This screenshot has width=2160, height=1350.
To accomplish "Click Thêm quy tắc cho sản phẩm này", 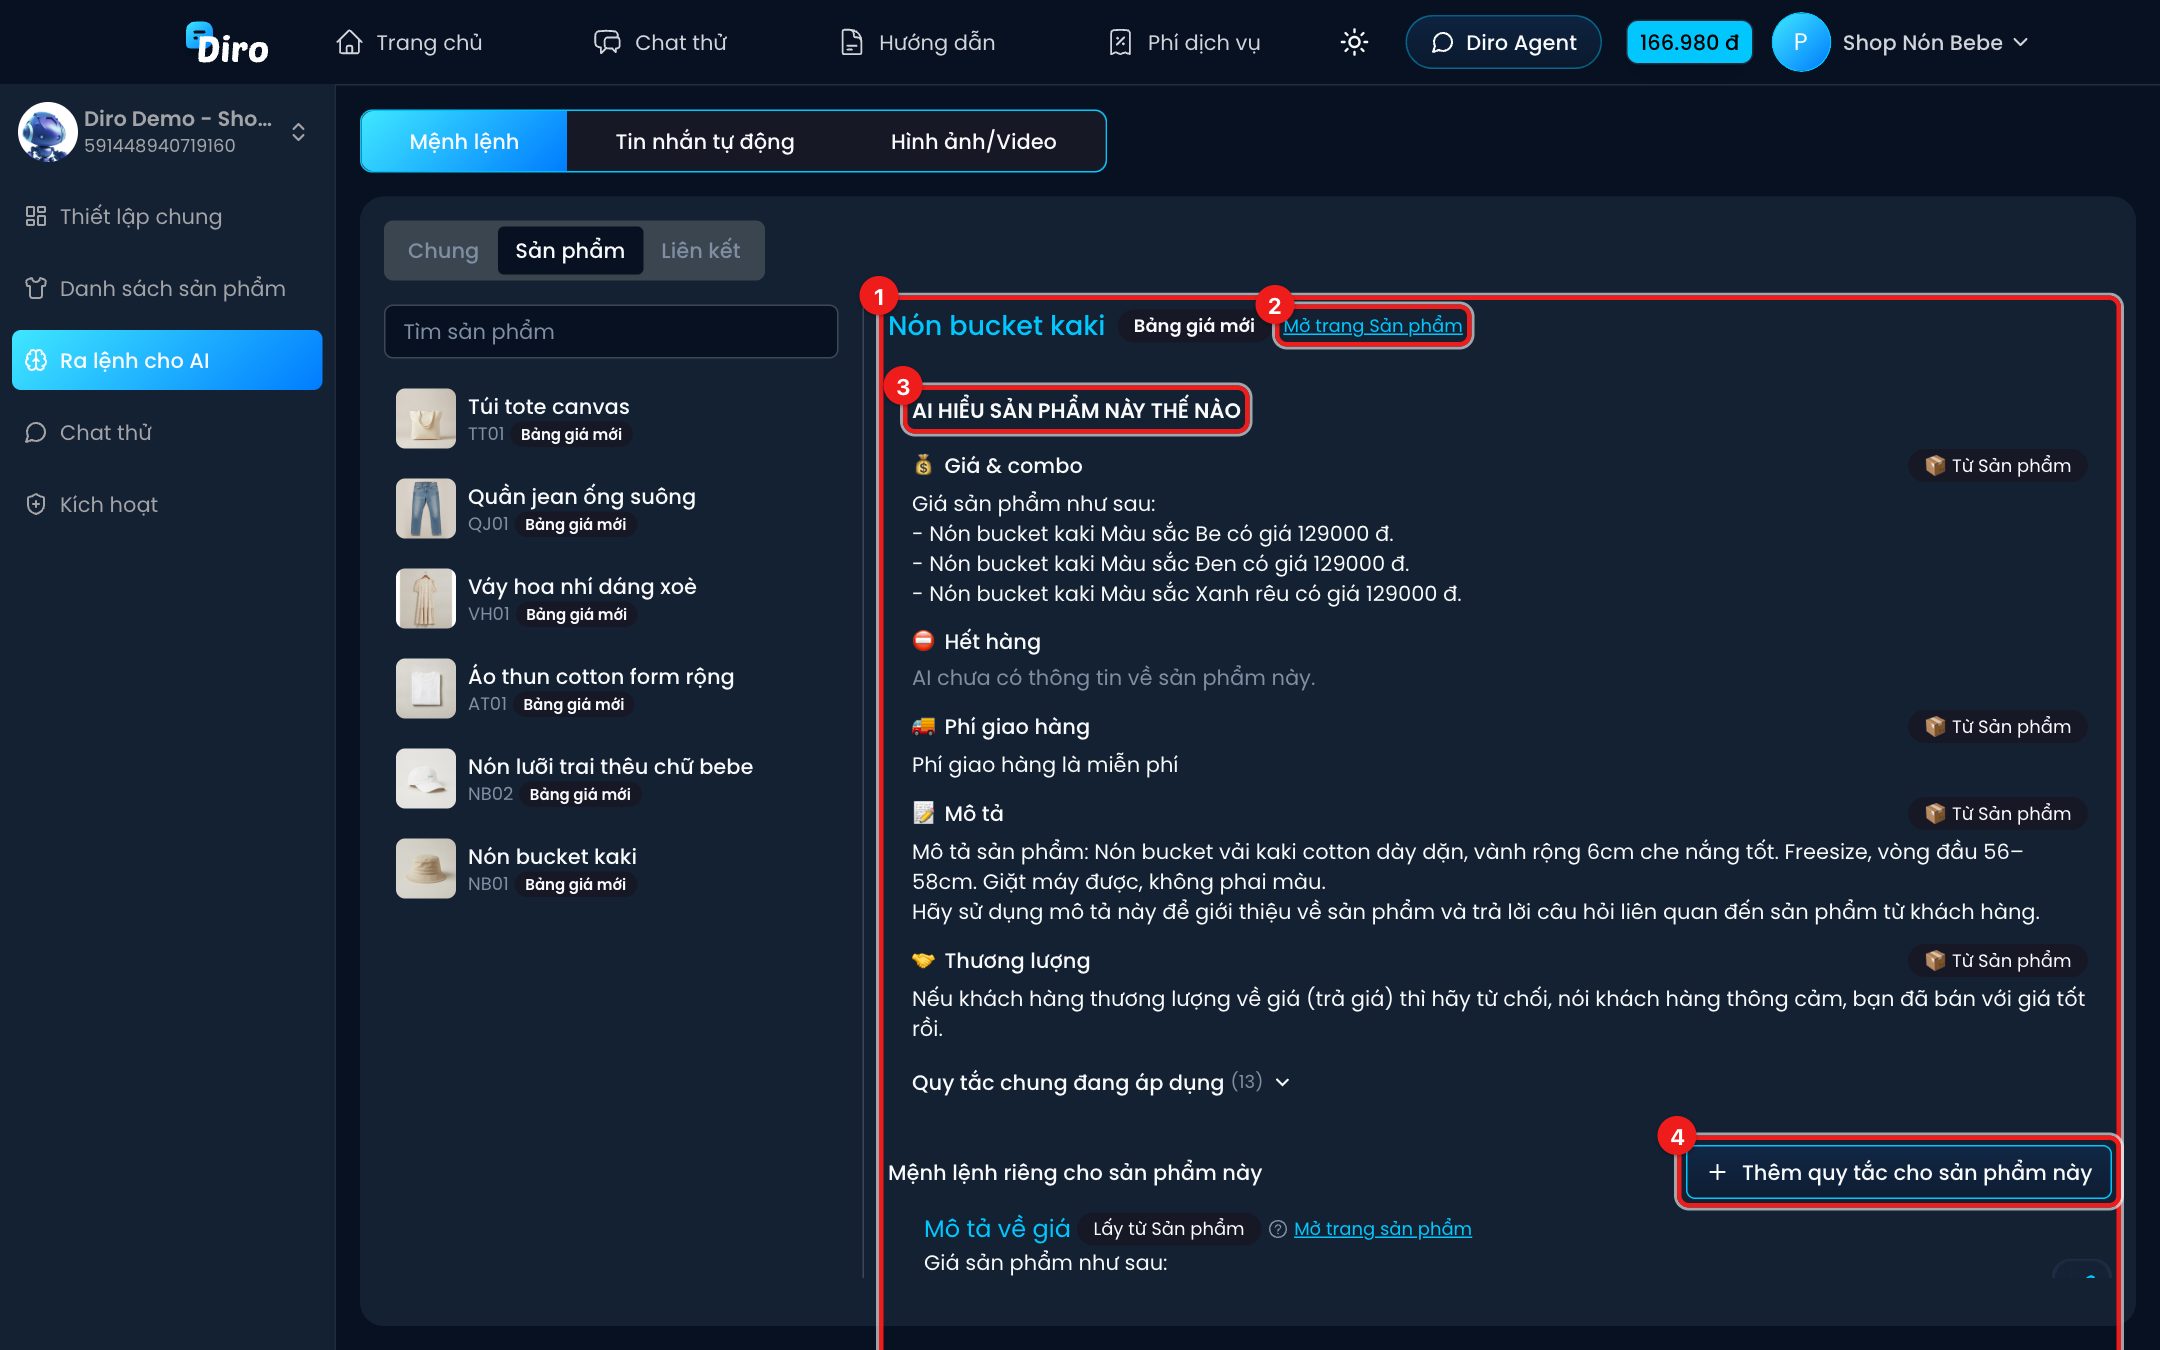I will (x=1899, y=1172).
